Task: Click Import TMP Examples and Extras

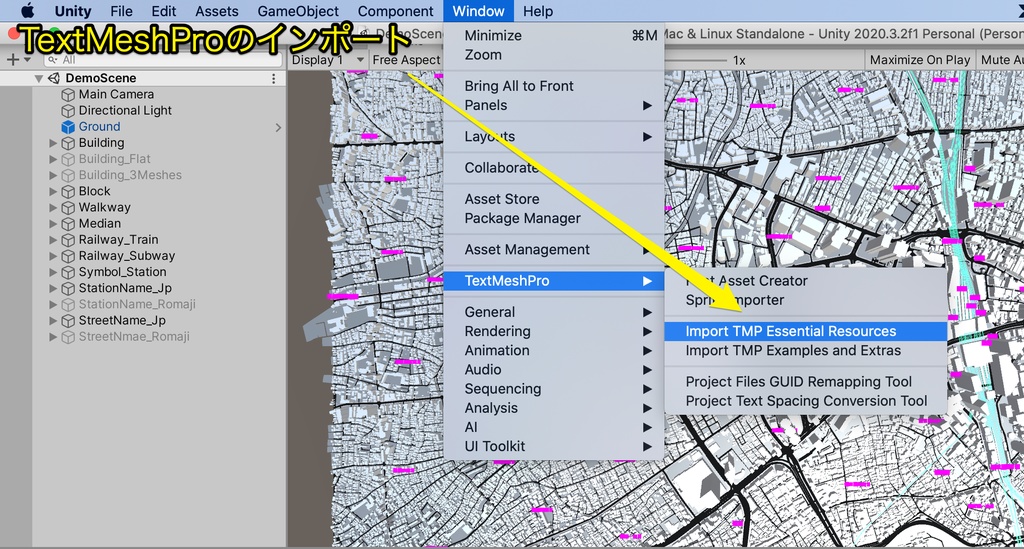Action: [806, 351]
